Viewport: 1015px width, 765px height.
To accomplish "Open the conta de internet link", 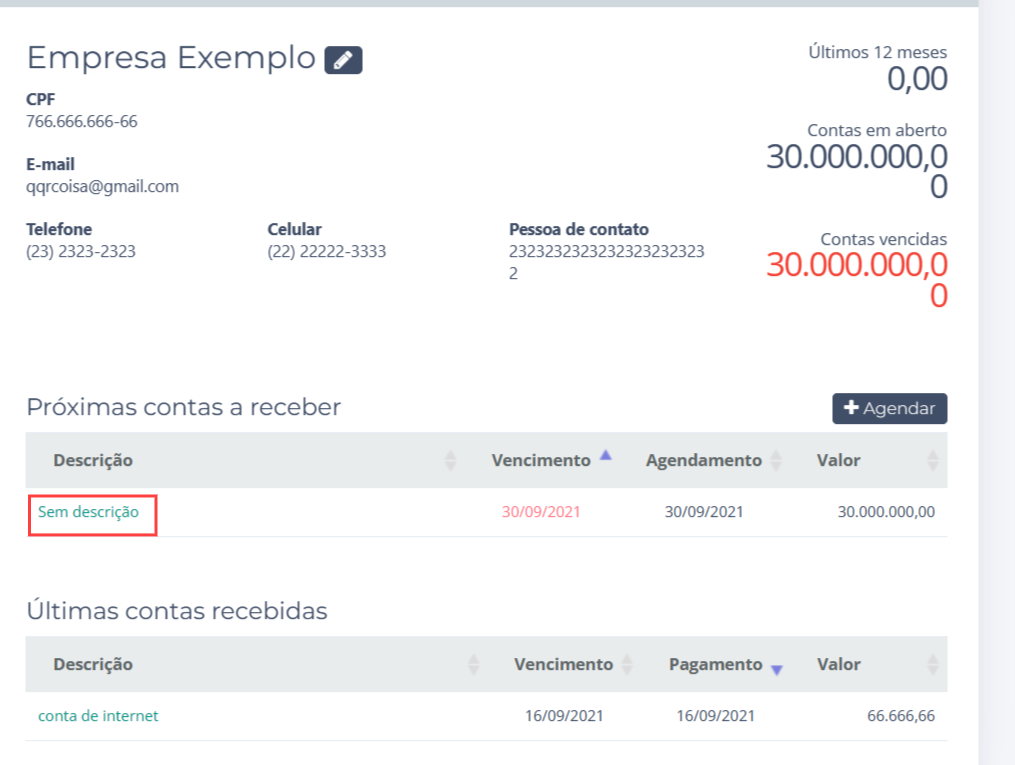I will pyautogui.click(x=98, y=716).
